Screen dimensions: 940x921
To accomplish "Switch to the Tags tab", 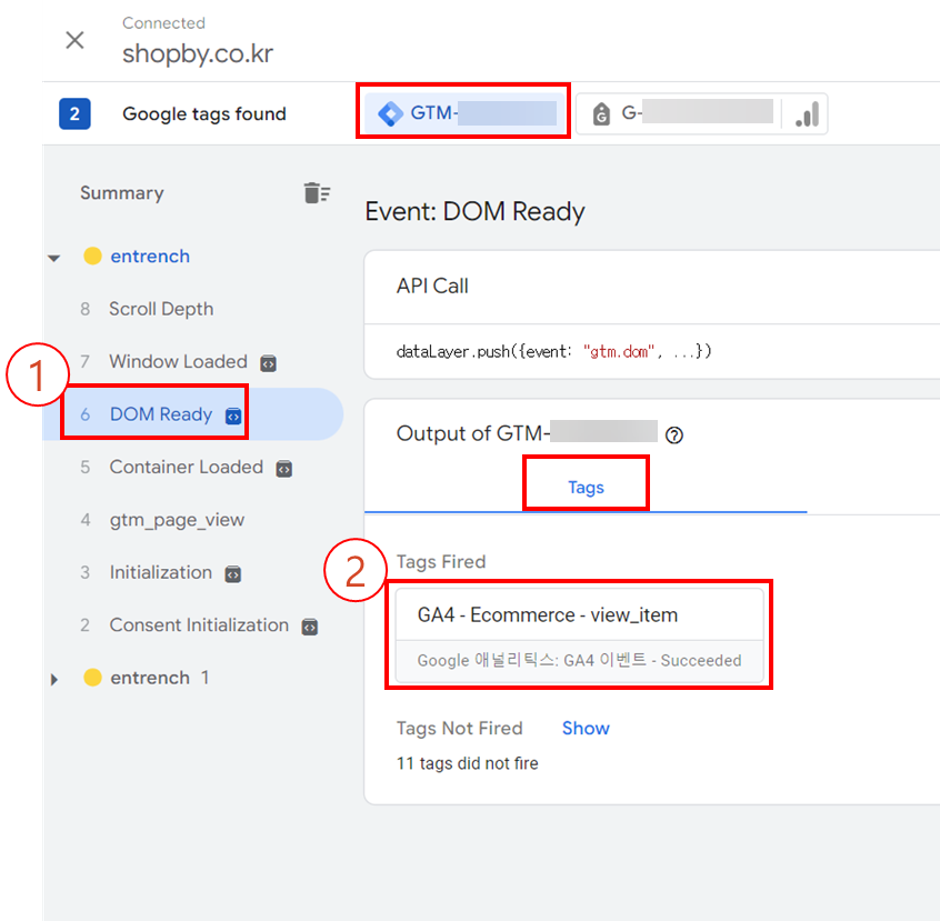I will point(586,487).
